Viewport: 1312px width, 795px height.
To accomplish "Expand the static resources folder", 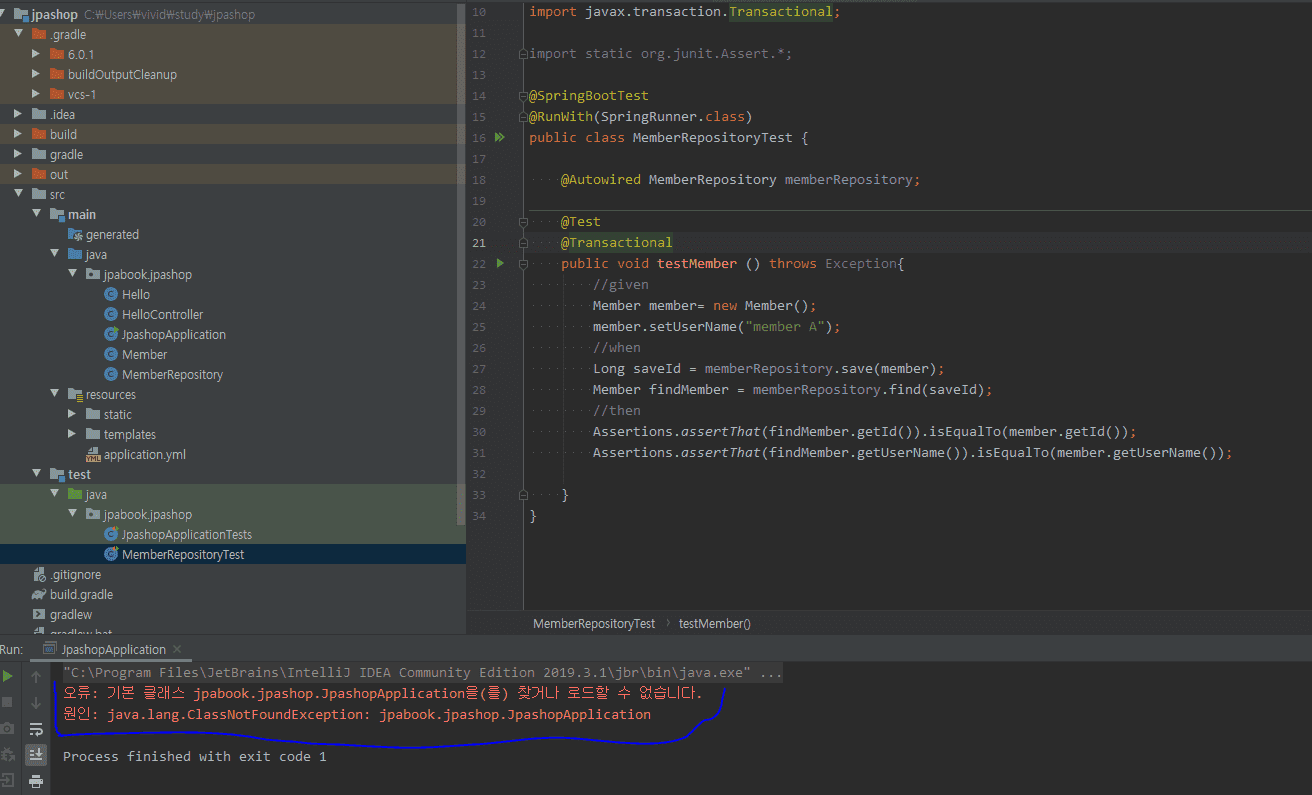I will 72,414.
